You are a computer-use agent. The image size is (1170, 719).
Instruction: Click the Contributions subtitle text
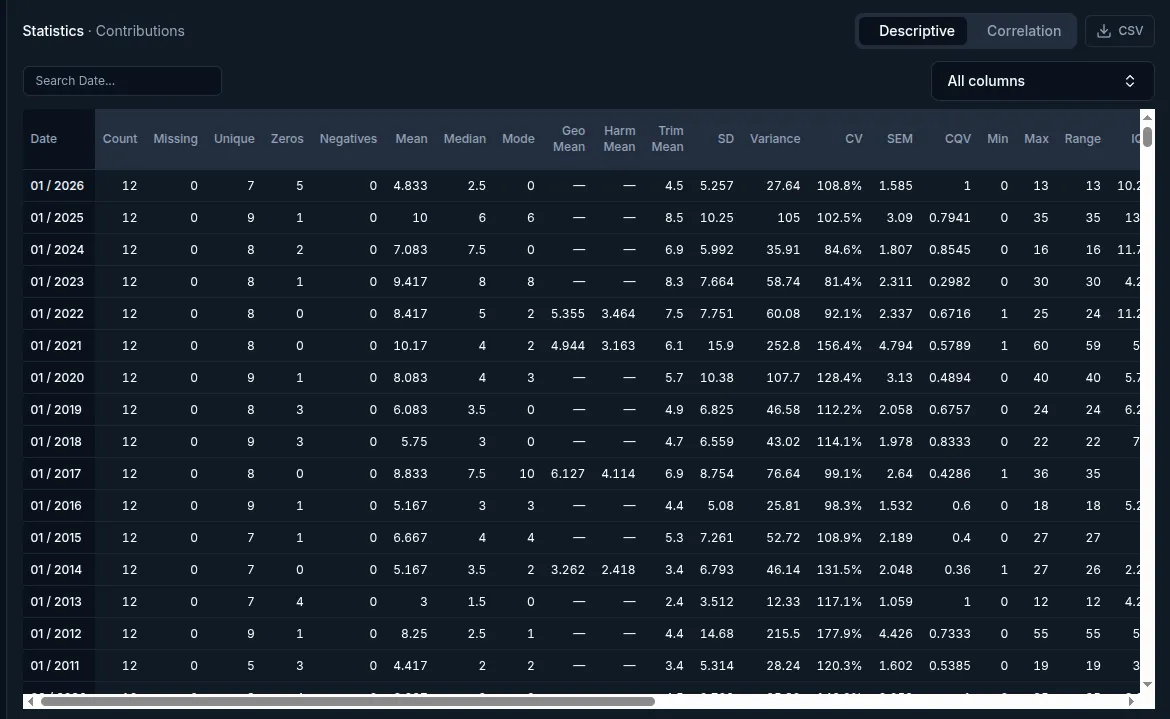click(x=140, y=31)
